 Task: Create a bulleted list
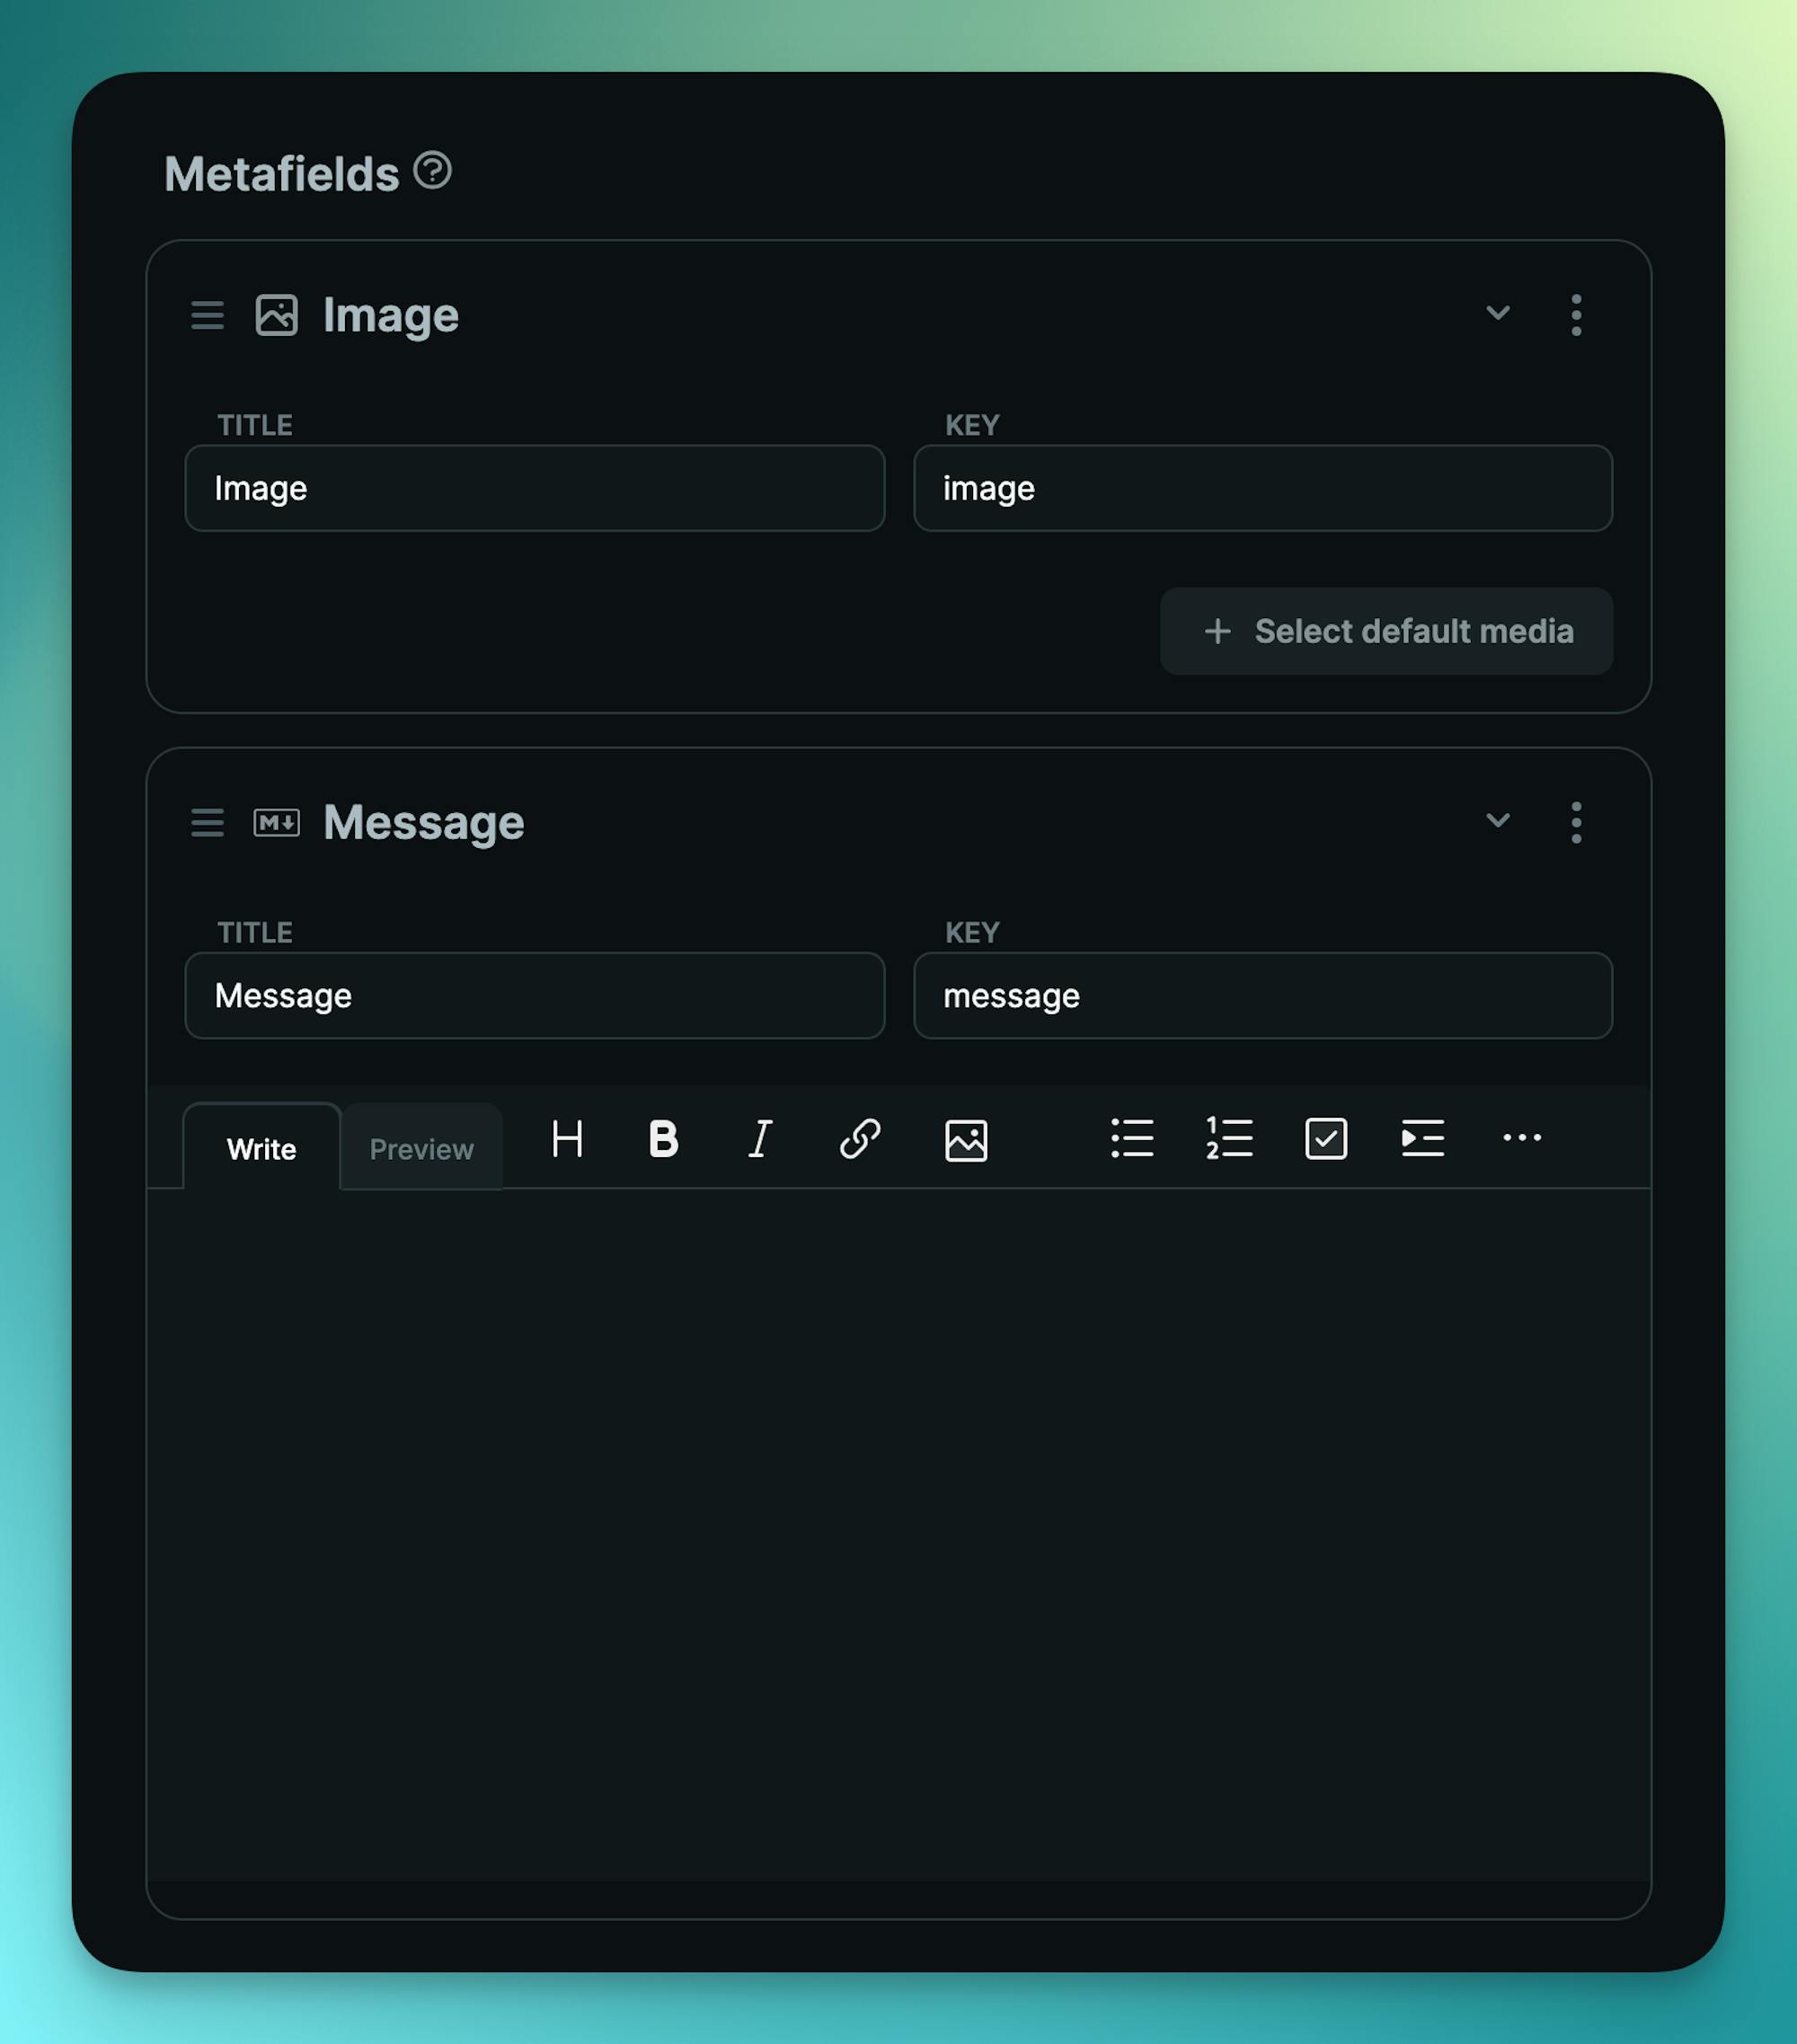point(1132,1140)
